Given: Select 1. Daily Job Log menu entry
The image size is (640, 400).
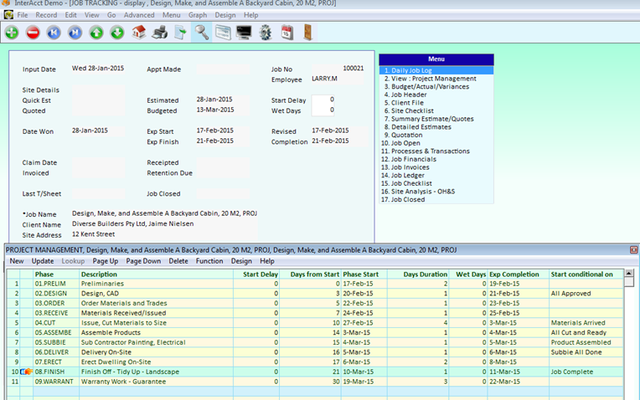Looking at the screenshot, I should pyautogui.click(x=436, y=70).
